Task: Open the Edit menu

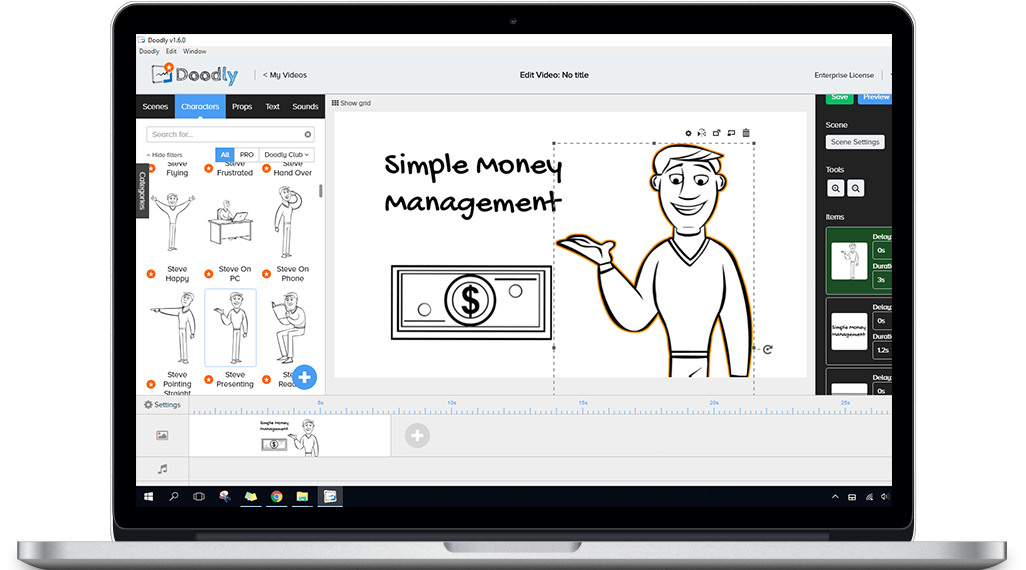Action: point(171,51)
